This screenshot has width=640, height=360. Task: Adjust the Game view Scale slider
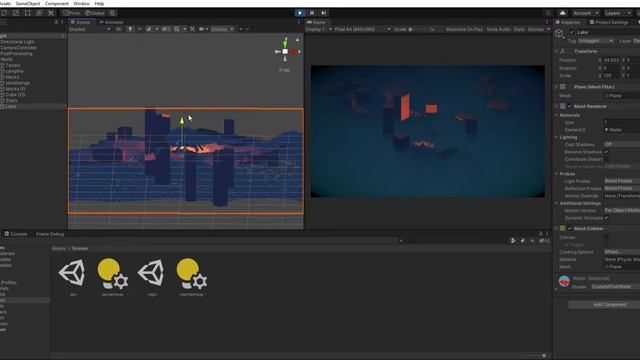click(x=417, y=29)
